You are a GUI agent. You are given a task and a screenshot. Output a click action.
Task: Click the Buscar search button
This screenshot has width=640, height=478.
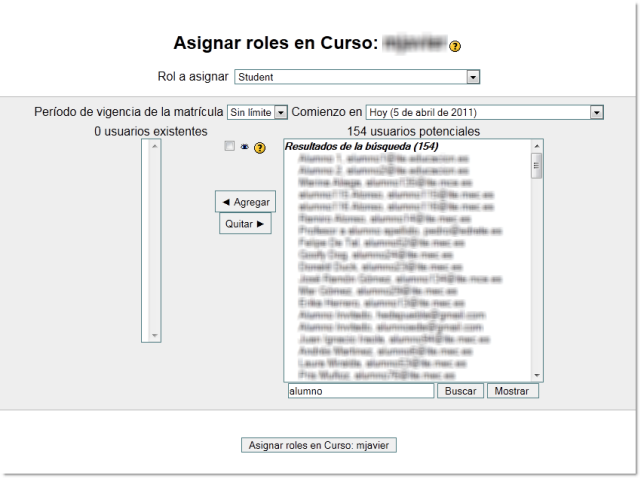460,391
